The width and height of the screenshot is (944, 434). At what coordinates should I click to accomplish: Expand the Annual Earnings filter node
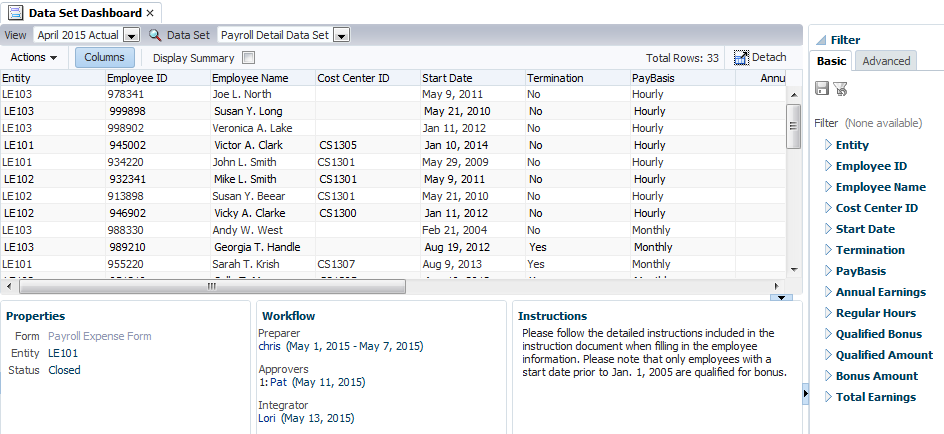pos(828,292)
